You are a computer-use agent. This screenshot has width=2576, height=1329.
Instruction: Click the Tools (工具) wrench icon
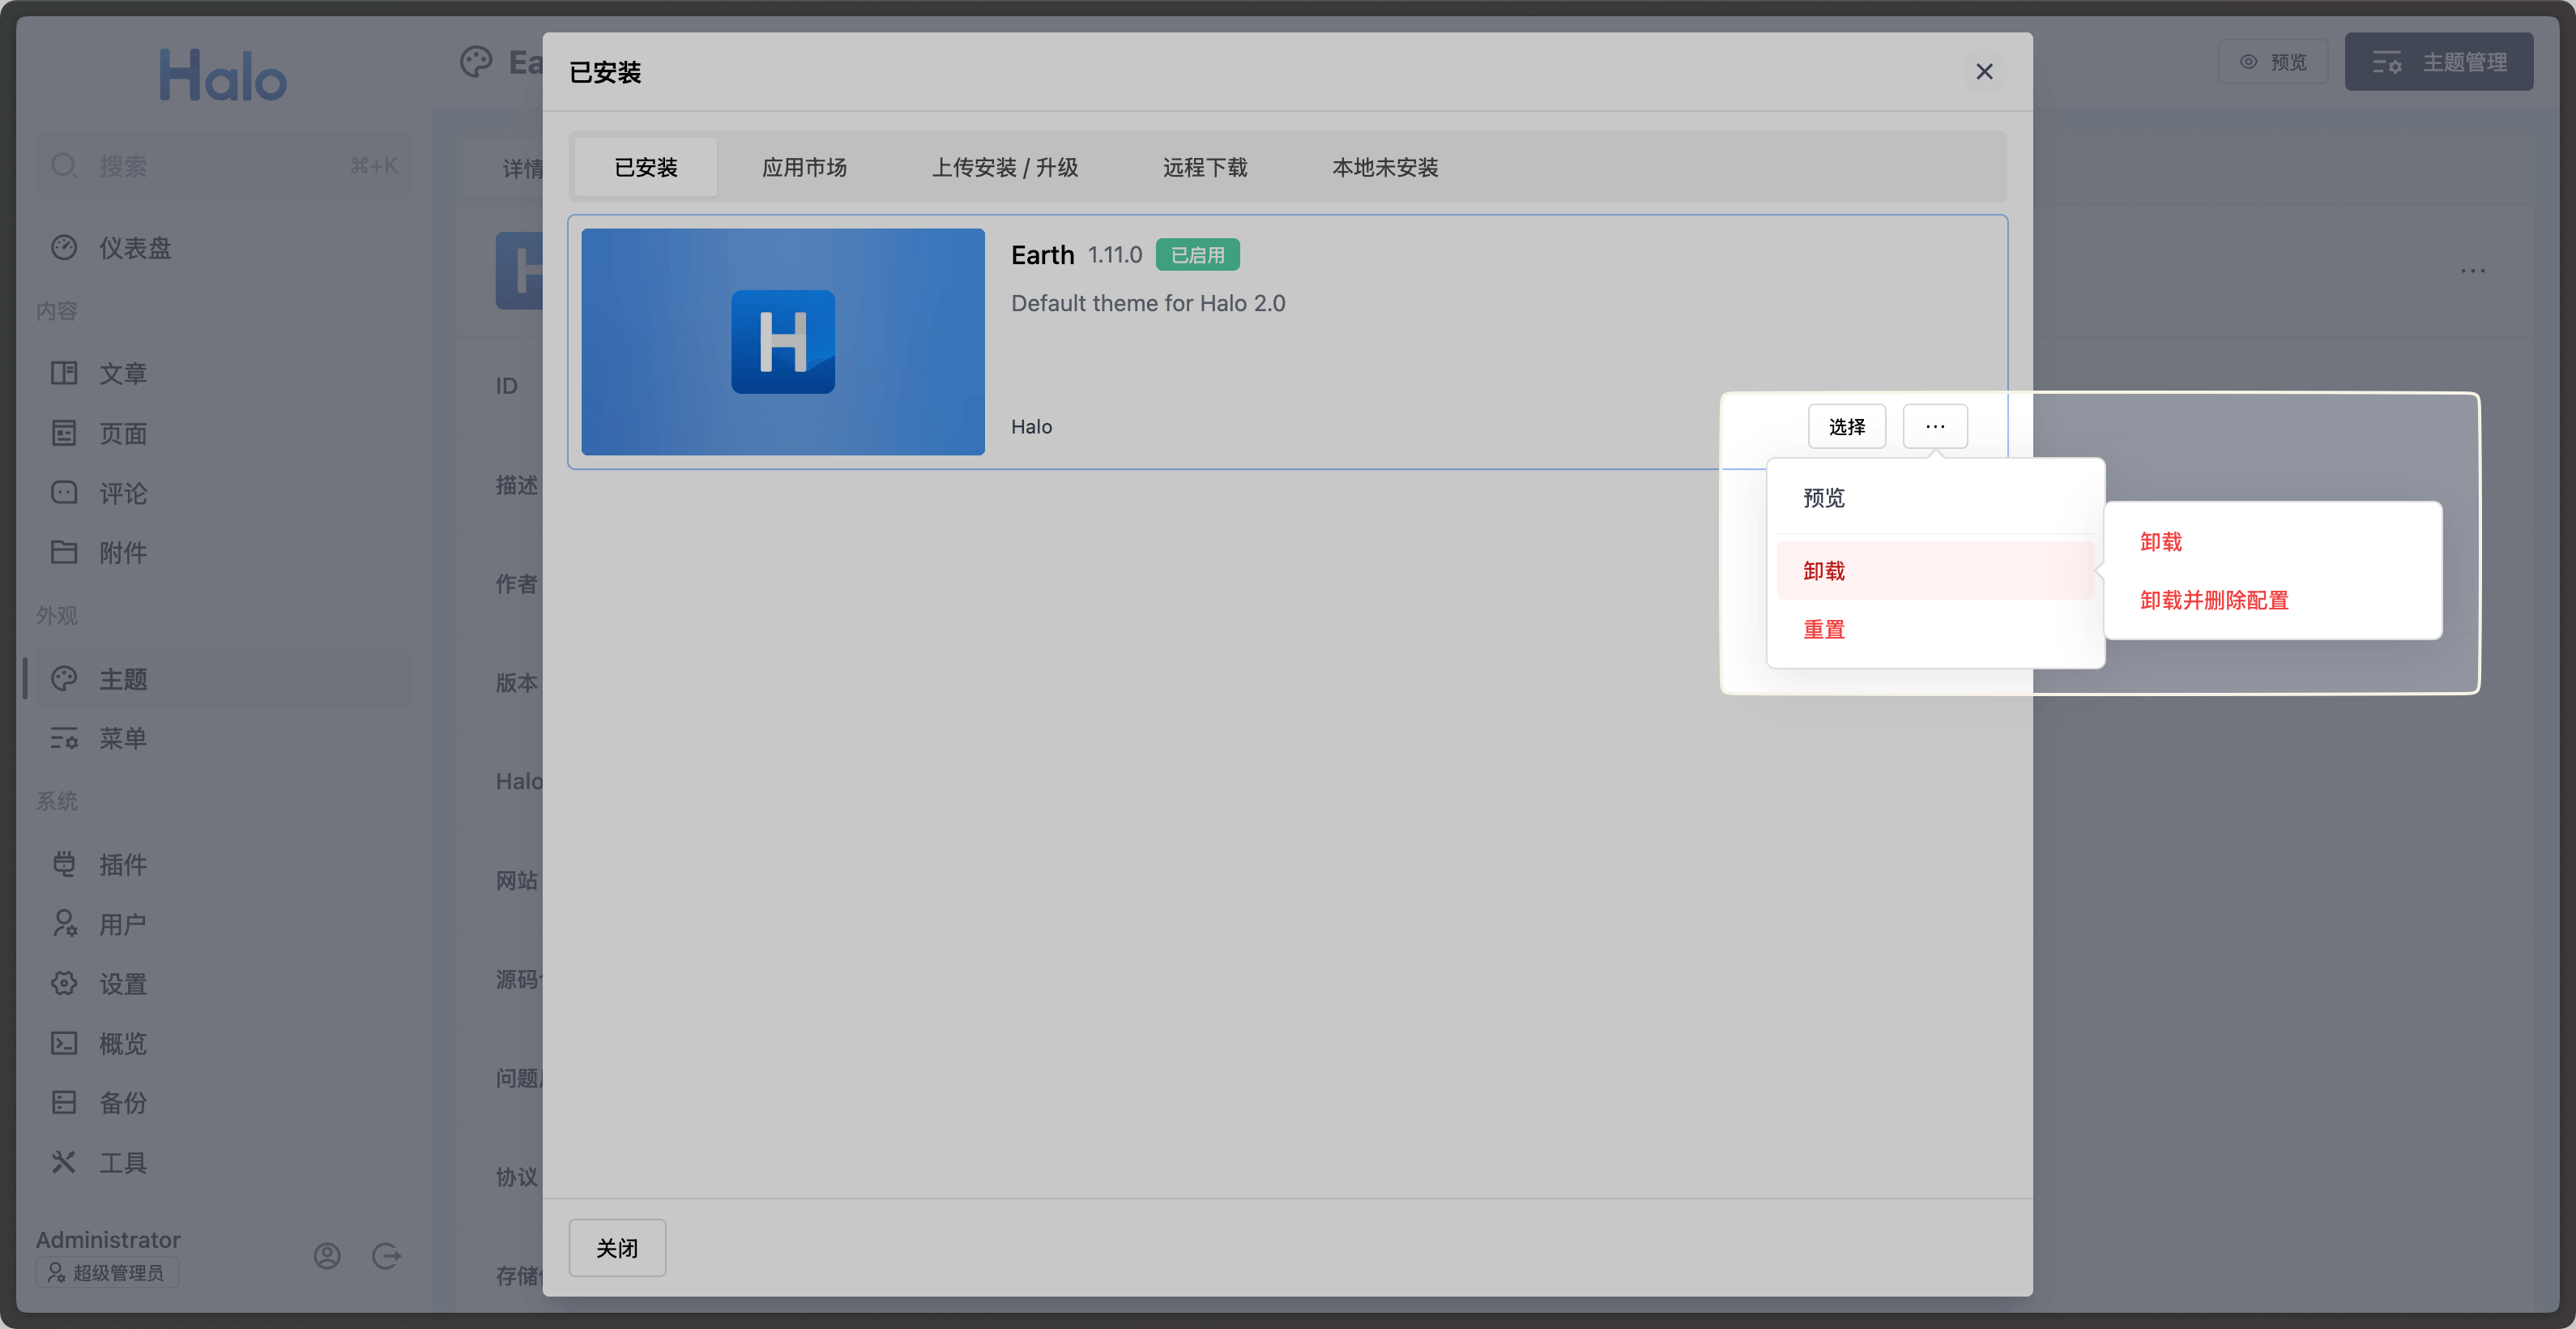64,1162
